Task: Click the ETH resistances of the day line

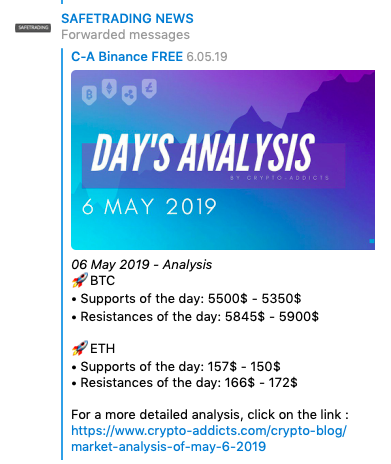Action: [184, 383]
